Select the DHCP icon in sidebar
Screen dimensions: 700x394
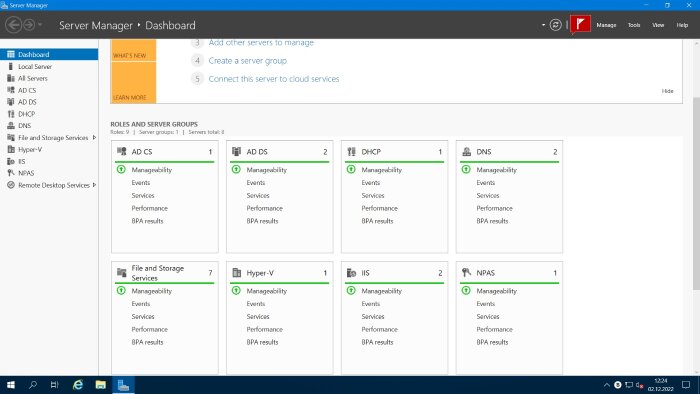[11, 114]
